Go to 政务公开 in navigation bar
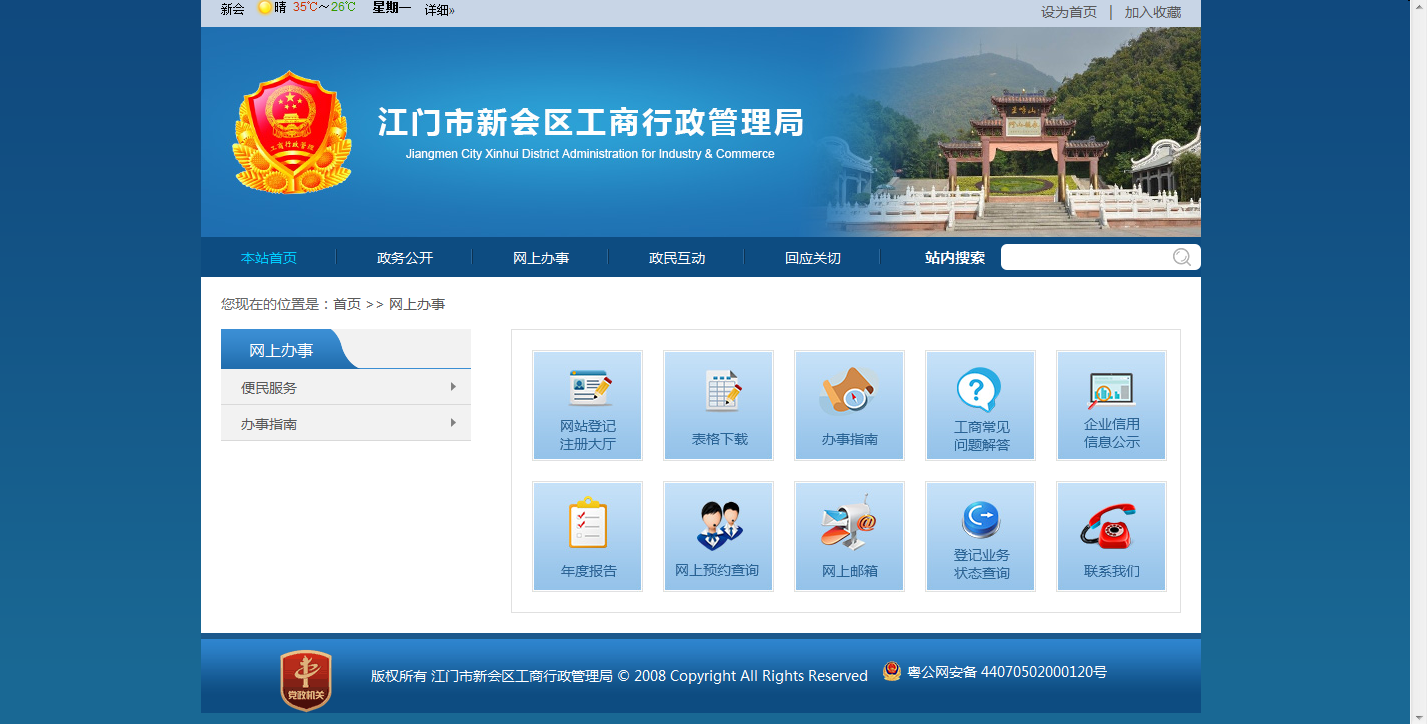This screenshot has height=724, width=1427. (405, 258)
